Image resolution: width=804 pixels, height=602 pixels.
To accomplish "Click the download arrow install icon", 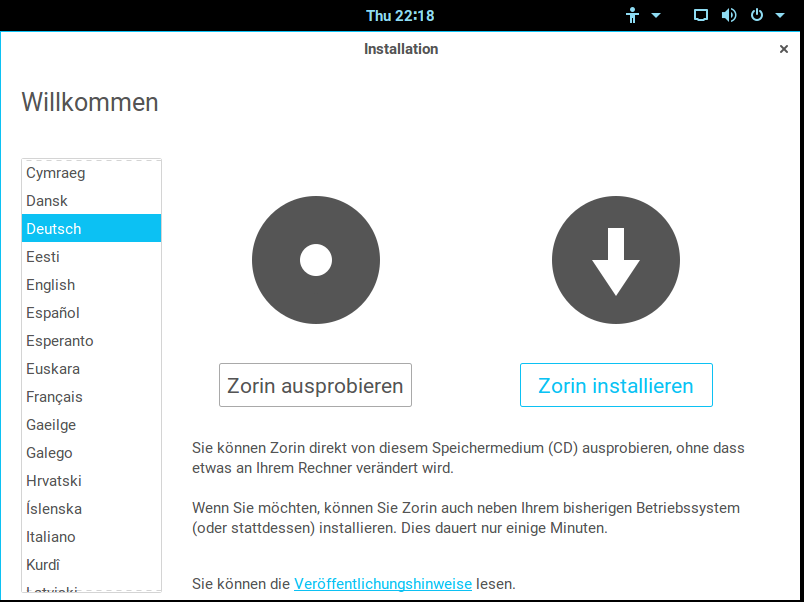I will (x=615, y=261).
